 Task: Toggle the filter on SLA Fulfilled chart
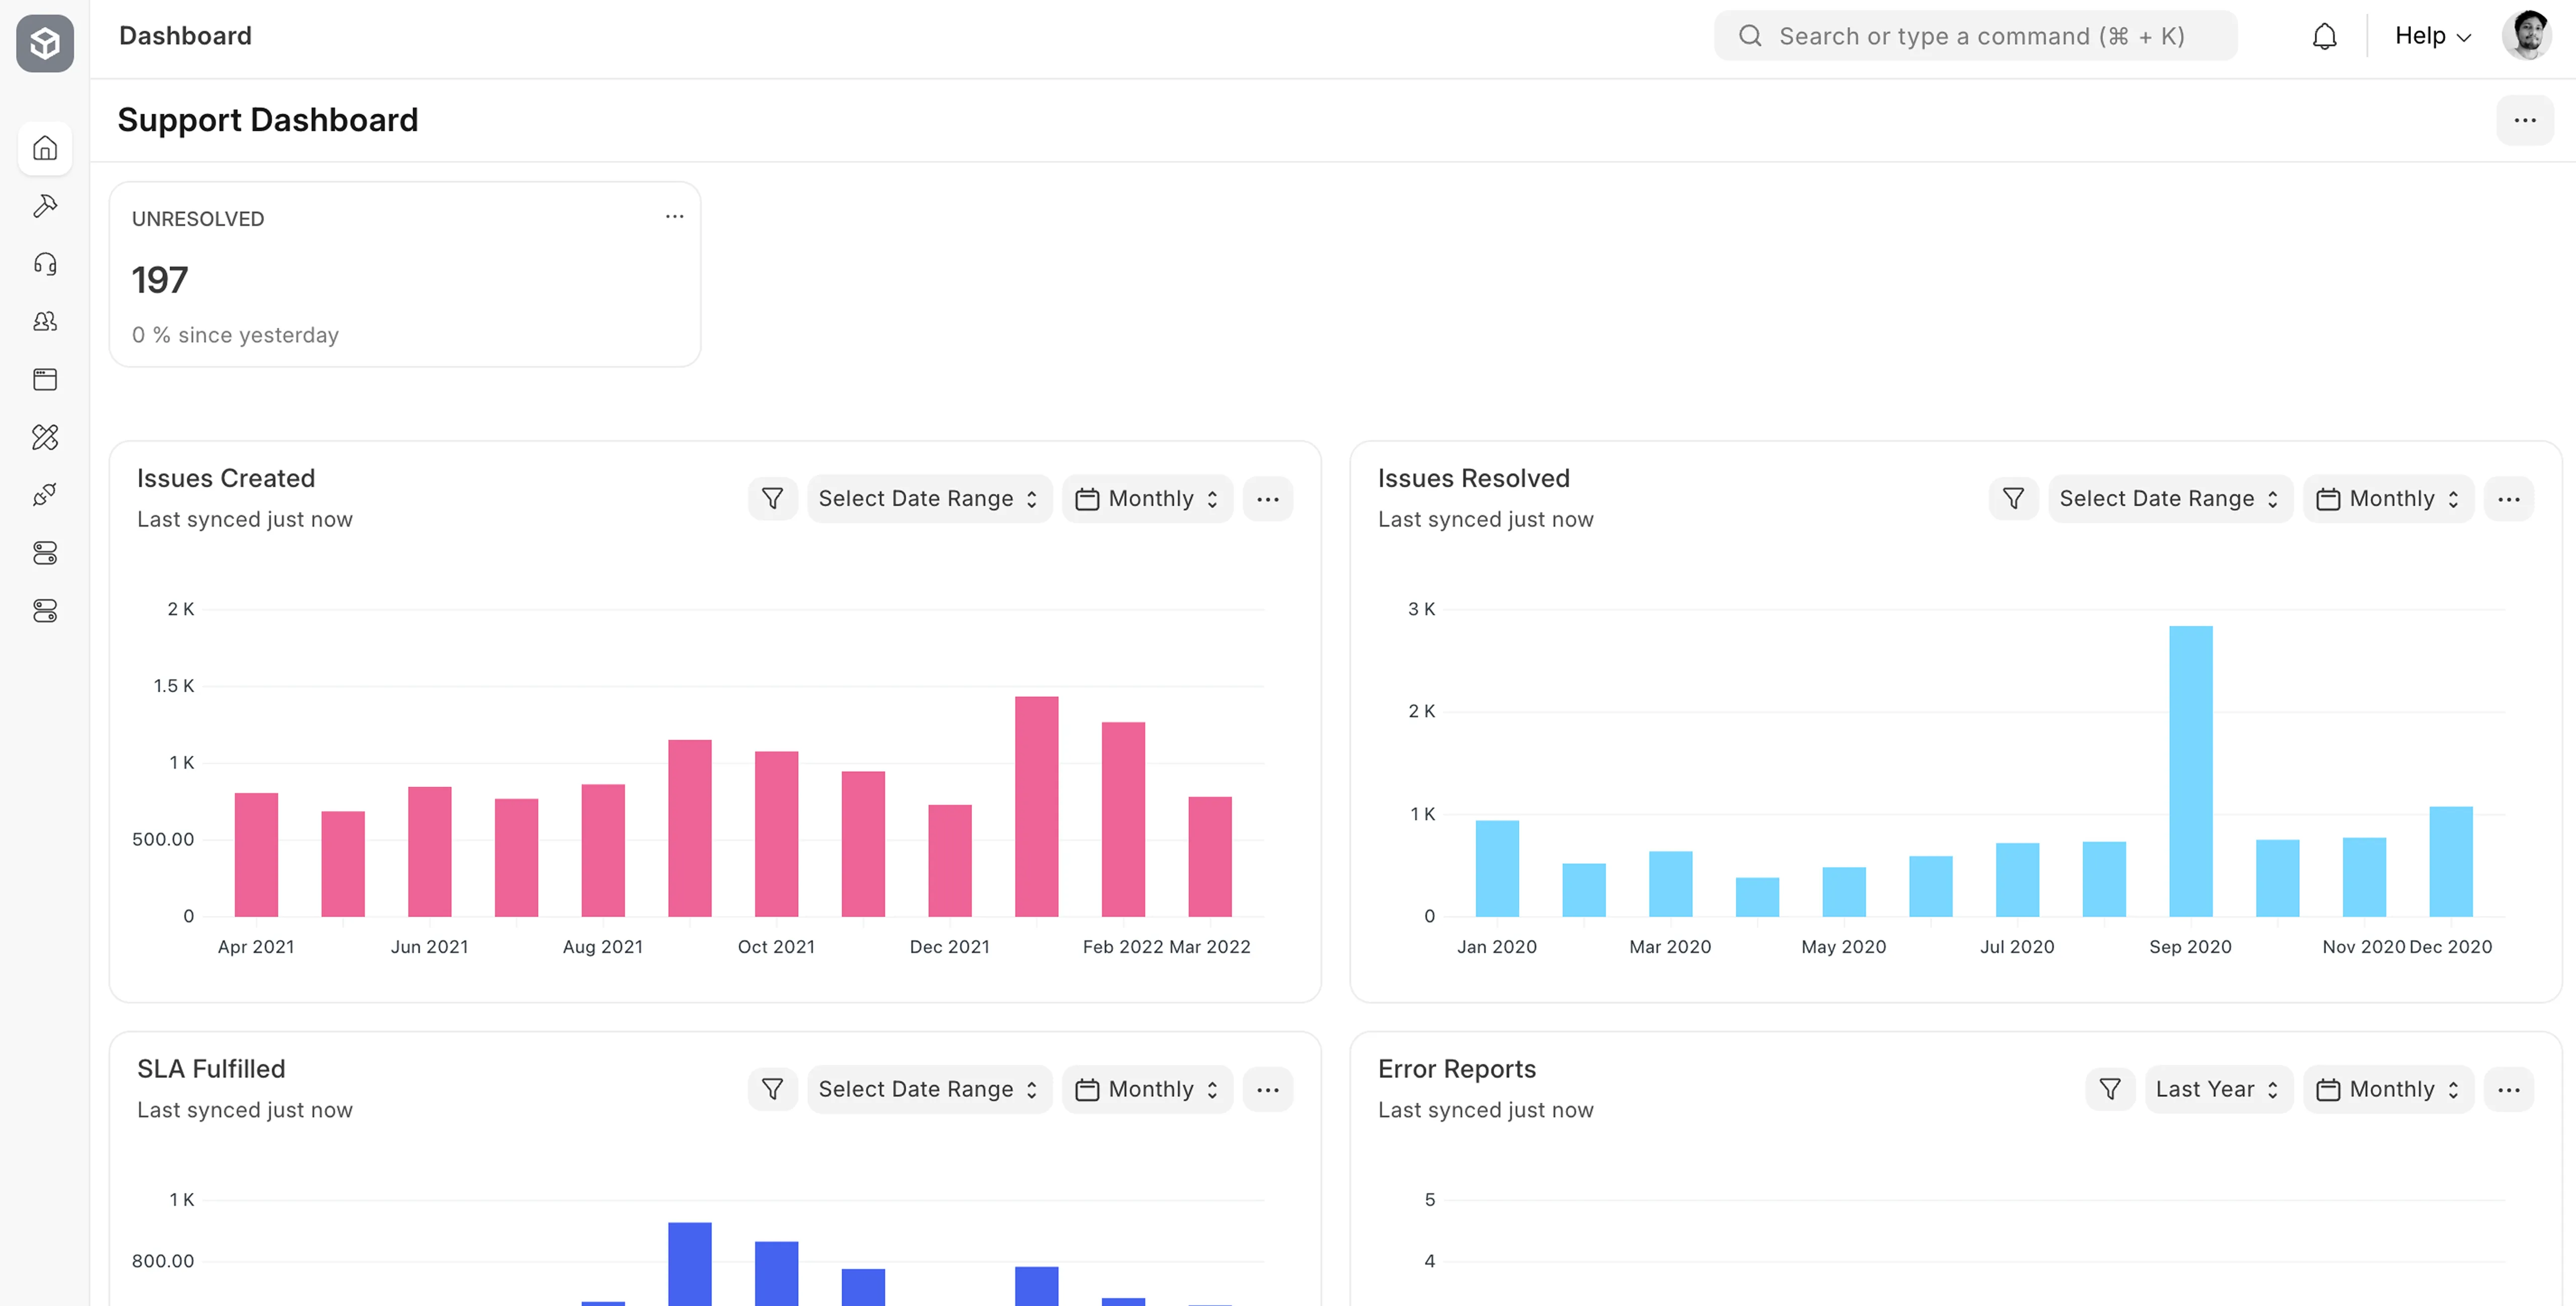click(x=772, y=1089)
